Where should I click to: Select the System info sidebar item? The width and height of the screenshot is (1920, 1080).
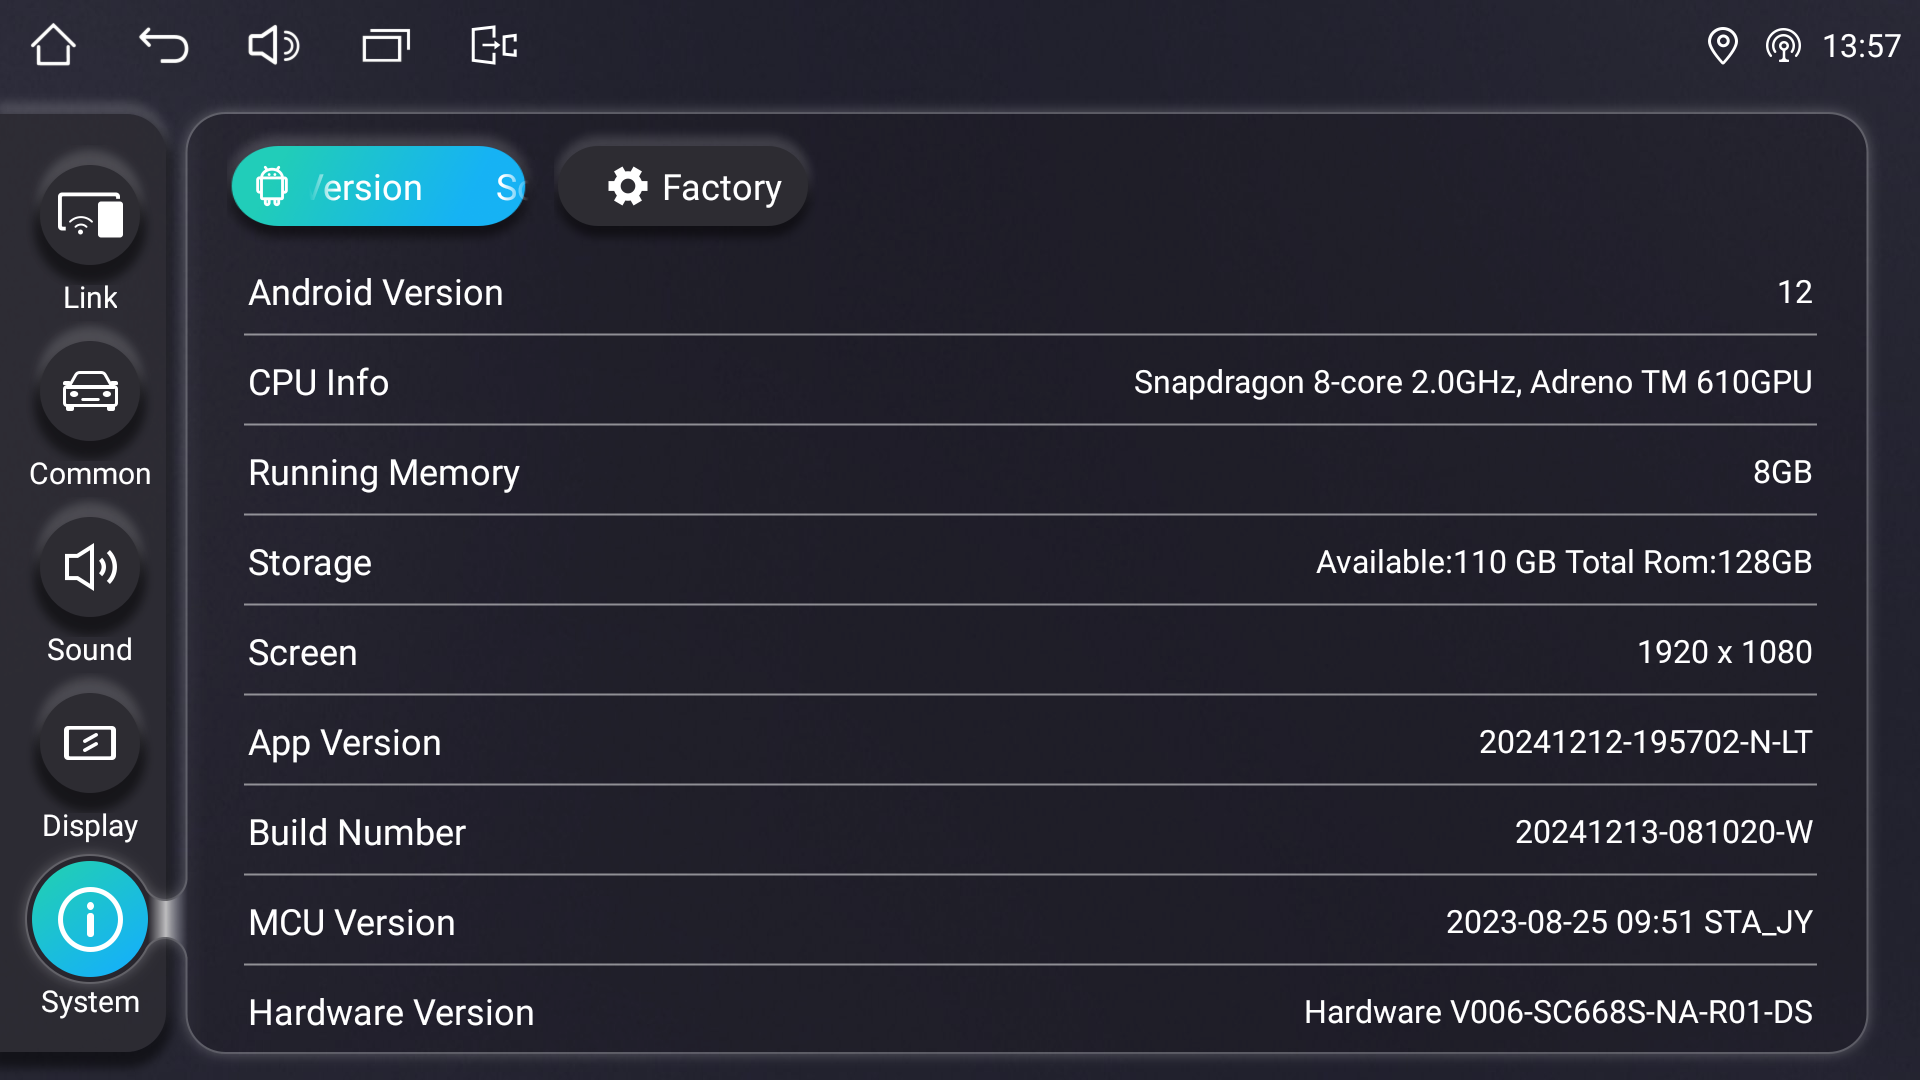click(90, 920)
